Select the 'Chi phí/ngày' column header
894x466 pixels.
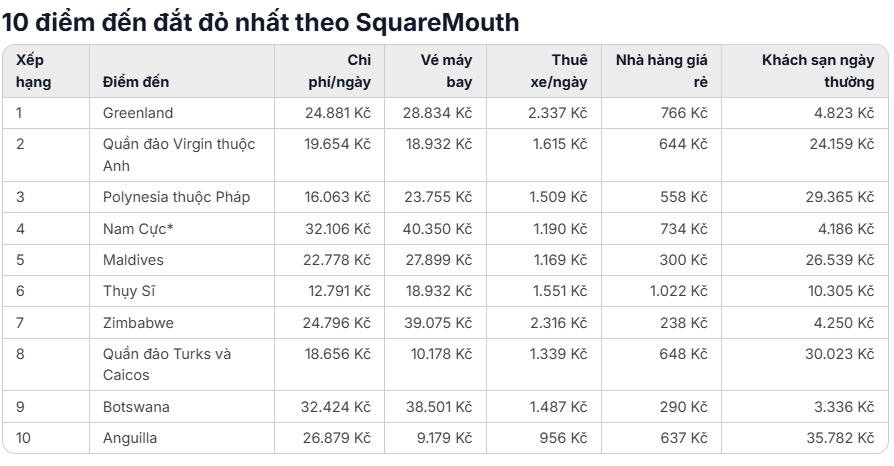[329, 71]
